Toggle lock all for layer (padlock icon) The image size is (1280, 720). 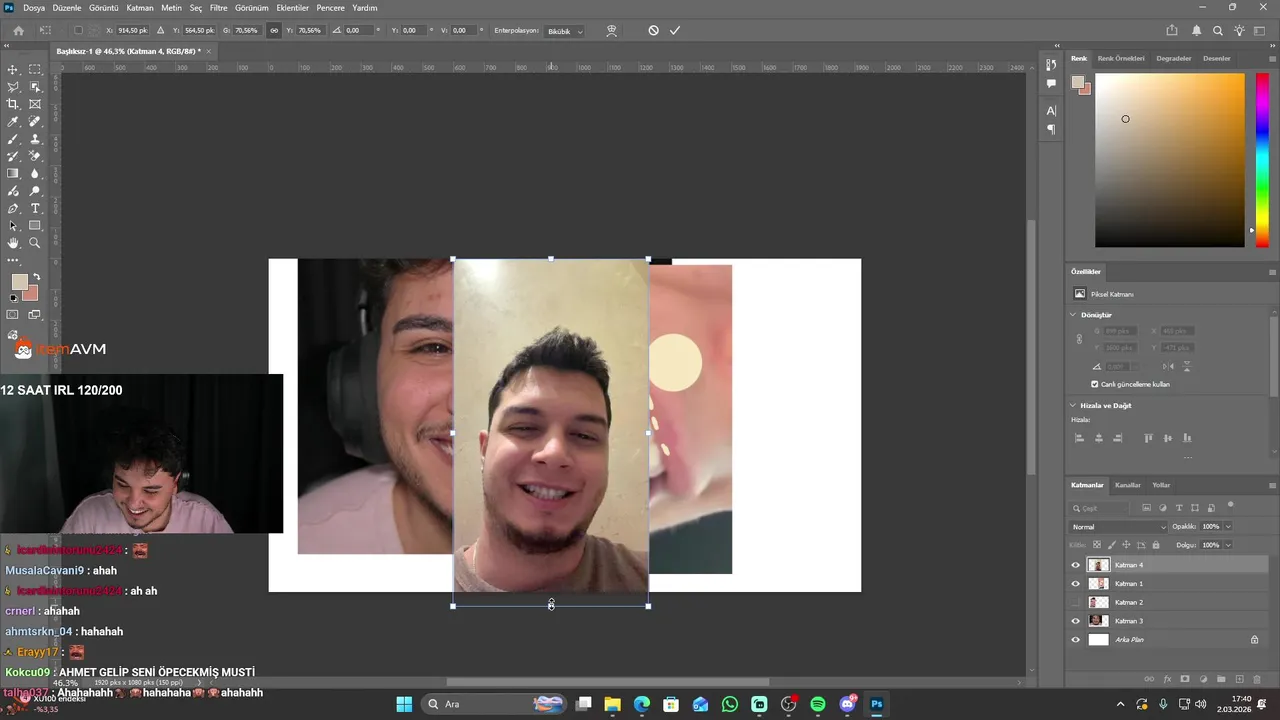(x=1156, y=545)
